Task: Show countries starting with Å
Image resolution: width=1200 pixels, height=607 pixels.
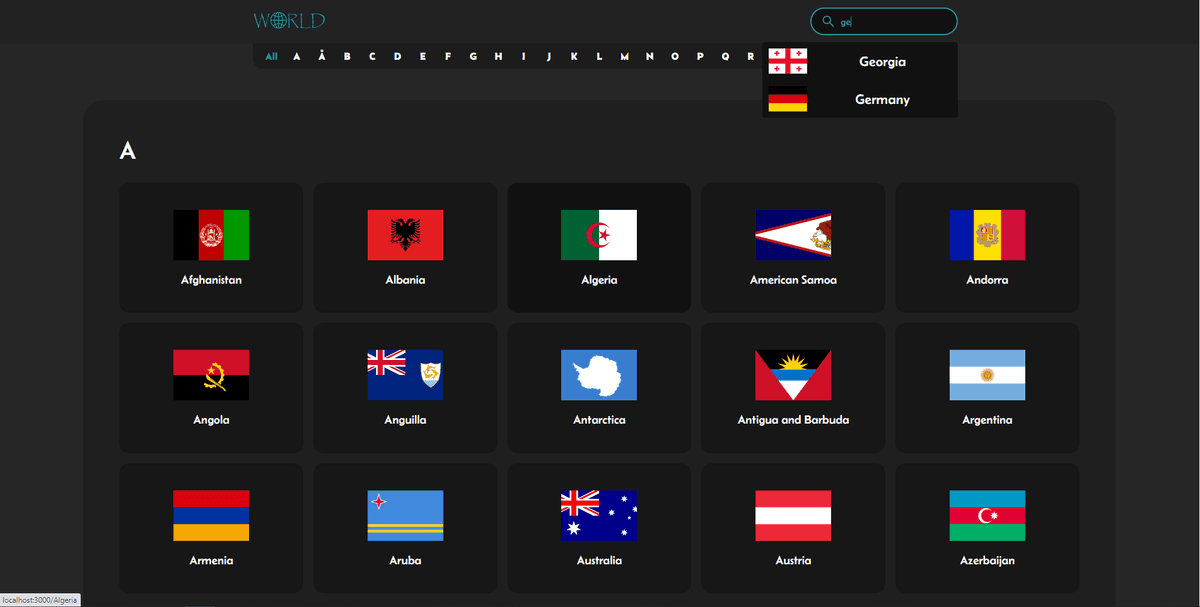Action: (321, 56)
